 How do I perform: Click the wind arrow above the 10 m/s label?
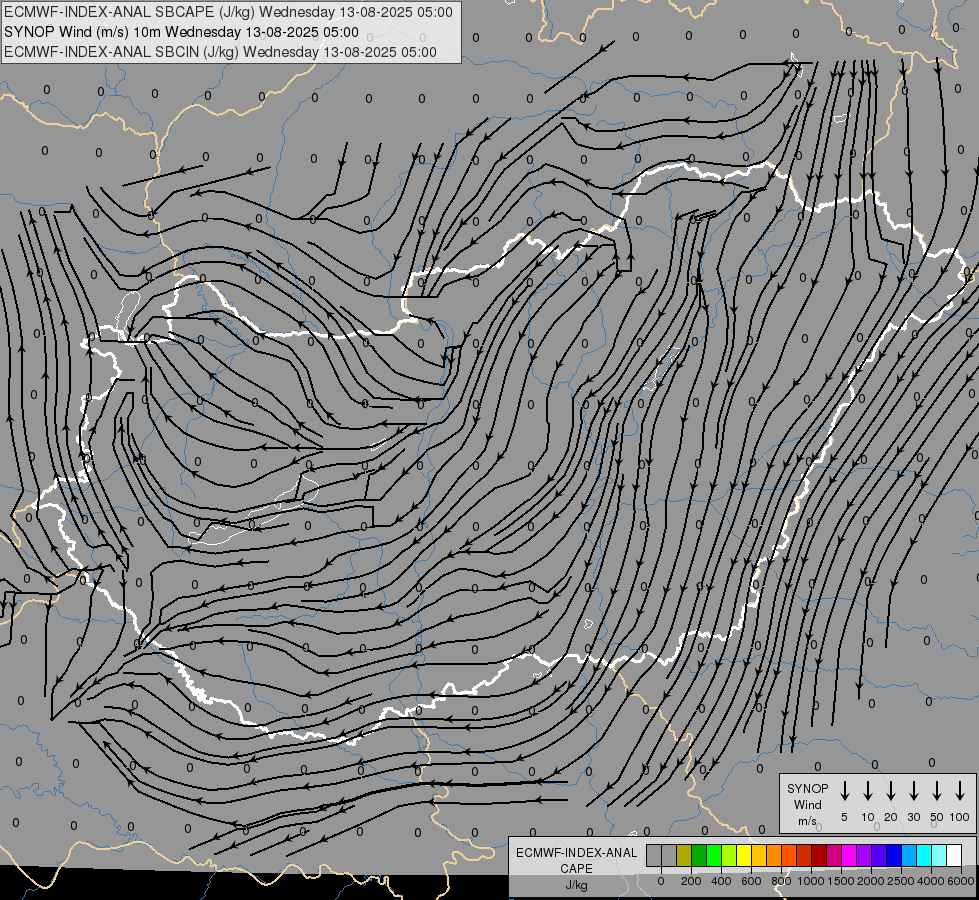pos(868,790)
